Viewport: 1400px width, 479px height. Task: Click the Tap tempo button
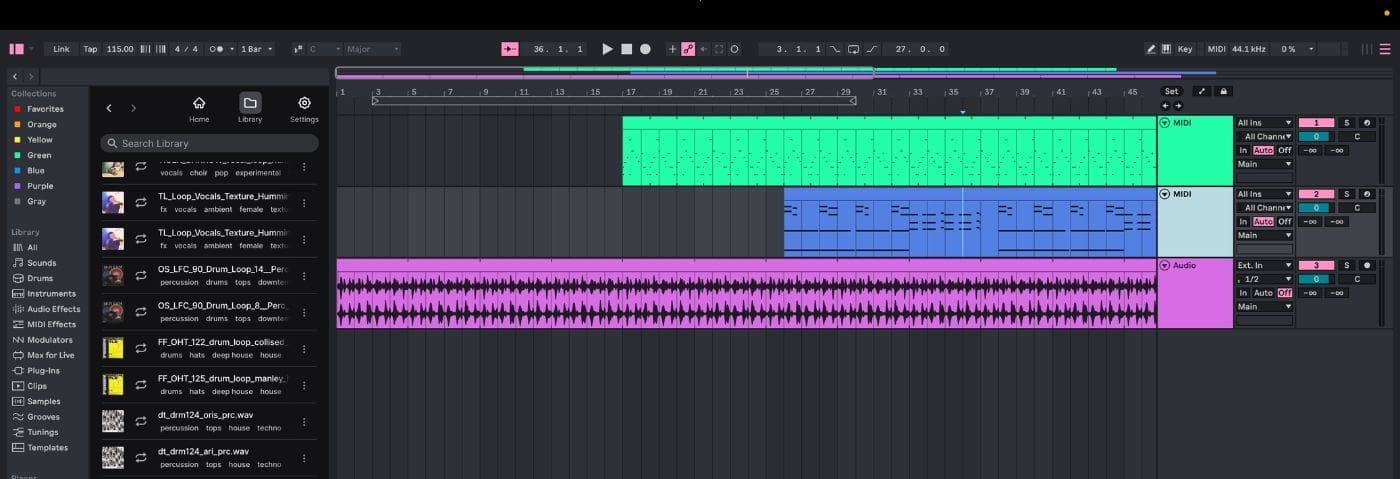point(90,49)
